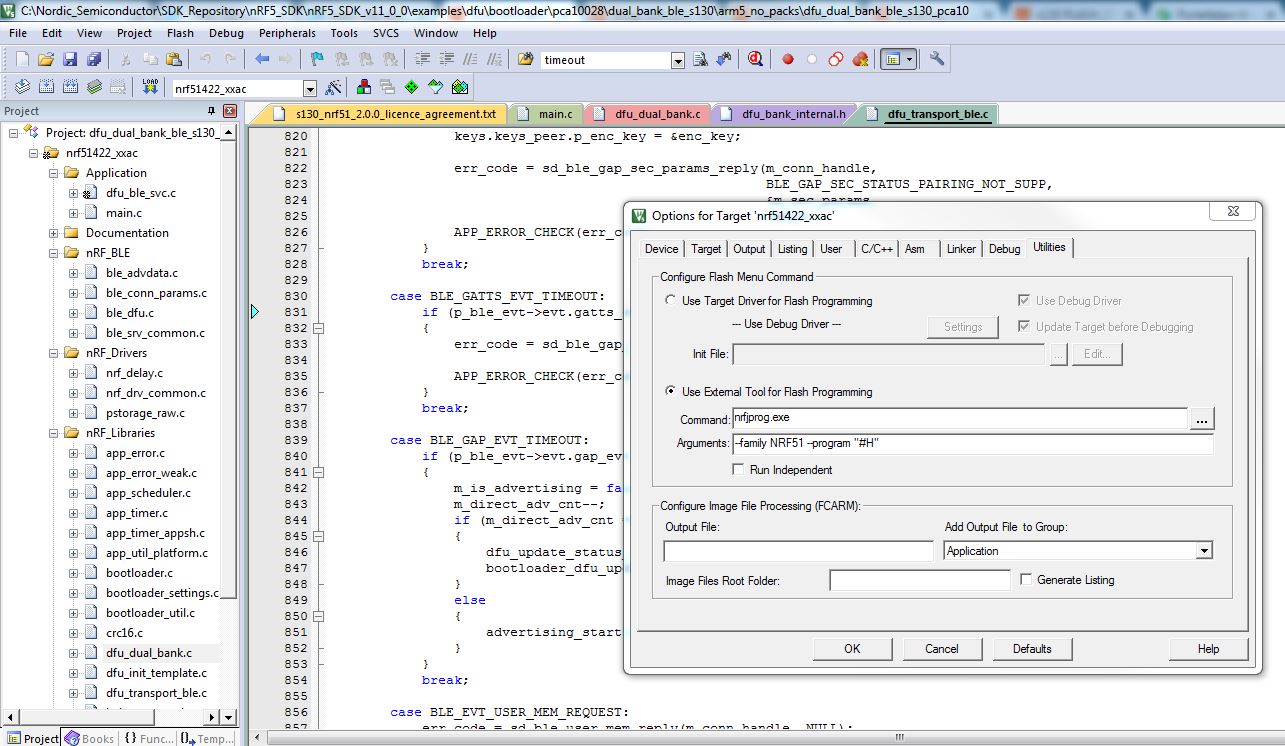Insert a breakpoint using the red dot icon
Viewport: 1285px width, 746px height.
coord(788,60)
